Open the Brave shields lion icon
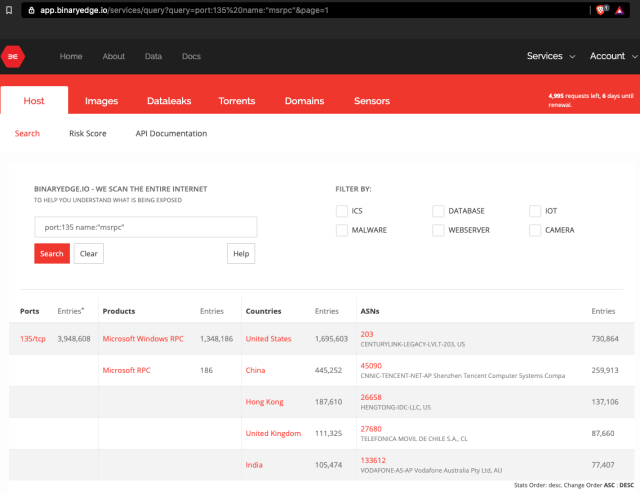The width and height of the screenshot is (640, 494). [x=601, y=10]
